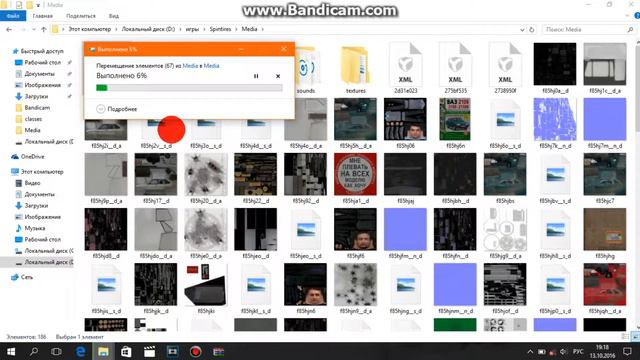640x360 pixels.
Task: Click the refresh button beside address bar
Action: [x=531, y=29]
